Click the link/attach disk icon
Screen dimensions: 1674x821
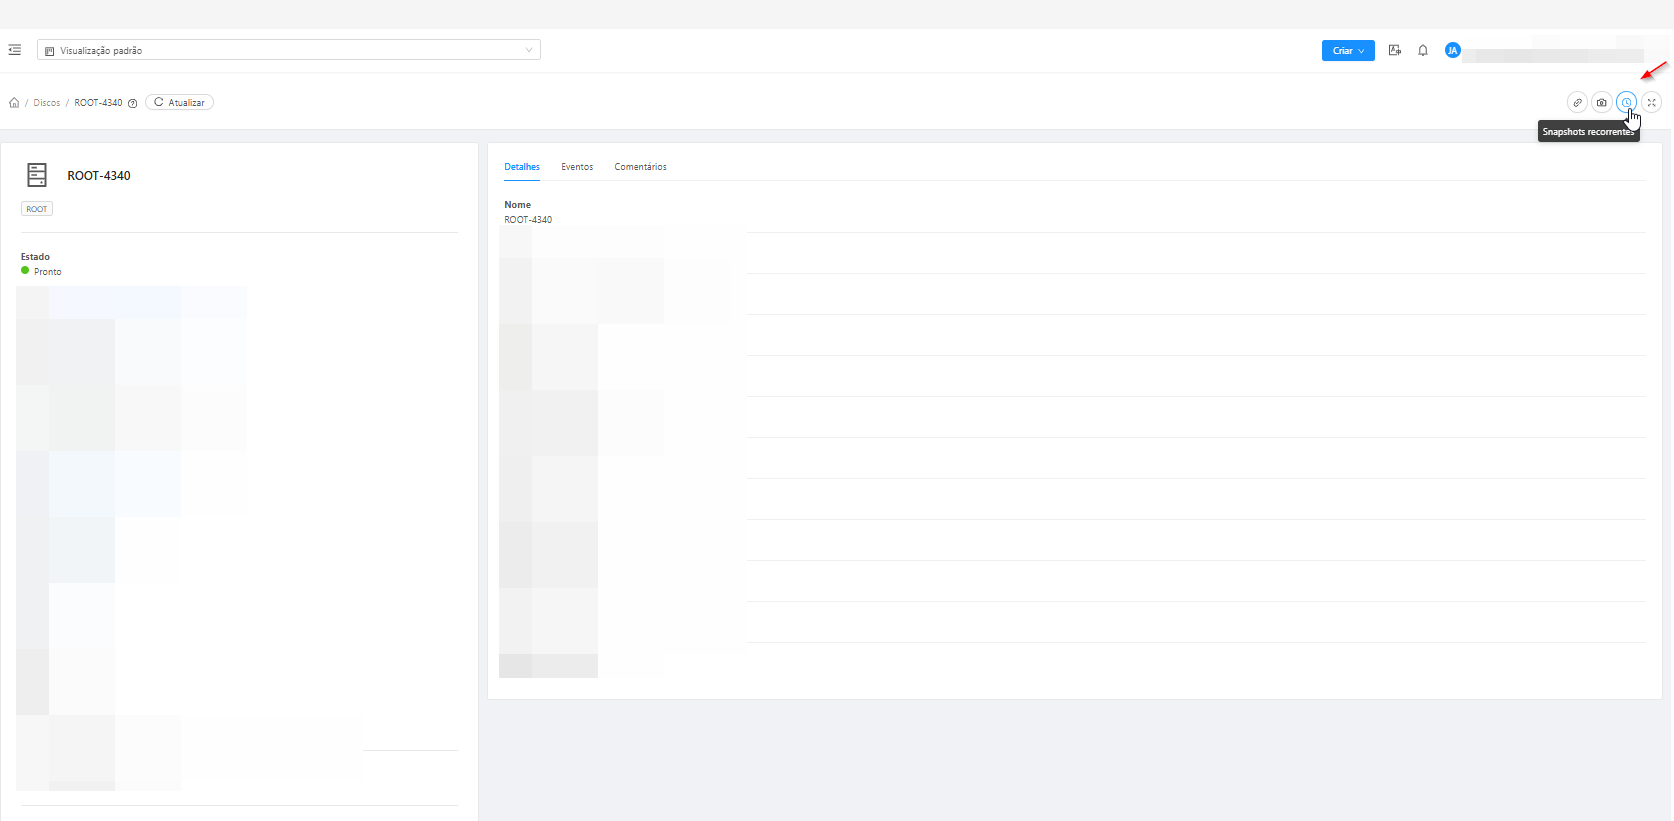(1577, 102)
